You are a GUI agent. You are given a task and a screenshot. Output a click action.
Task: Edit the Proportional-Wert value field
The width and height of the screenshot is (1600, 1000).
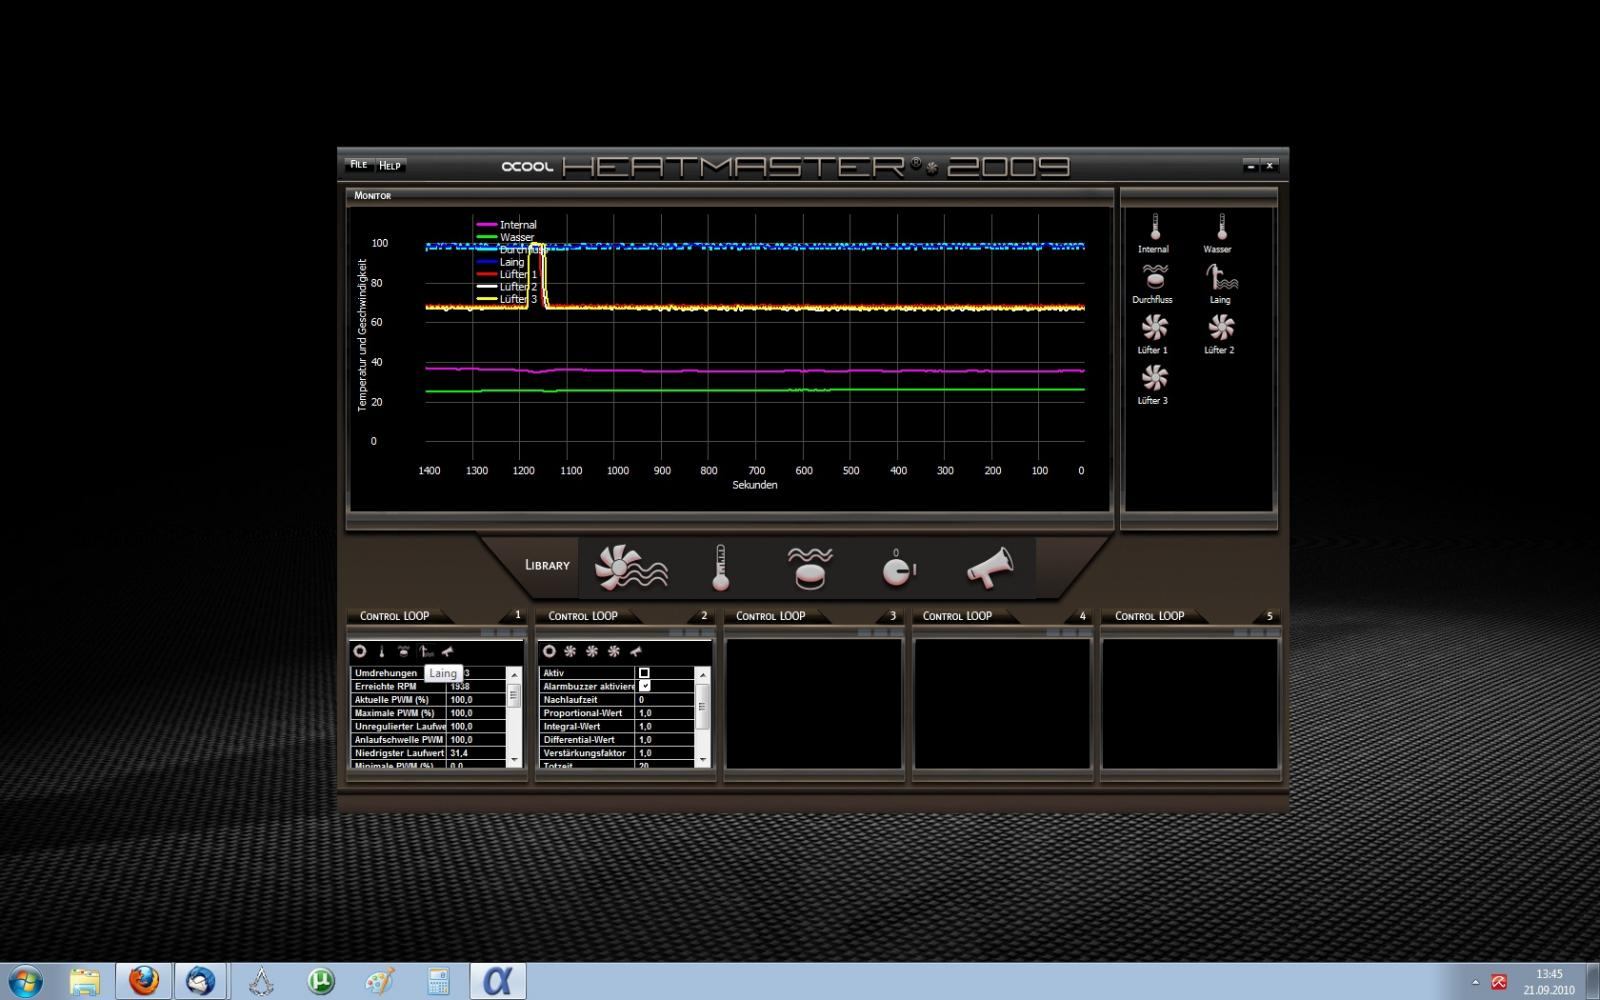pos(665,713)
